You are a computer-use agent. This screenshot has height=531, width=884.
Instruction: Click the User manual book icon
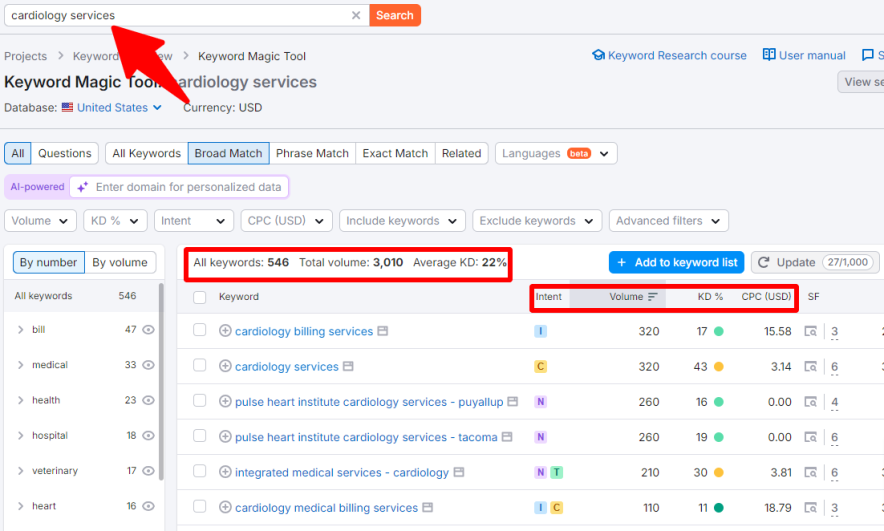coord(769,54)
